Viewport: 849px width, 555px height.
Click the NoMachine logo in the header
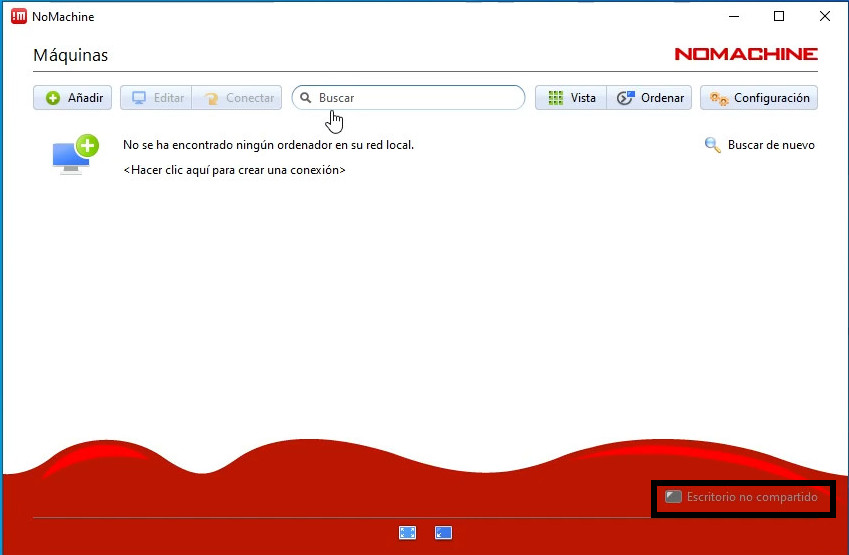[x=746, y=54]
